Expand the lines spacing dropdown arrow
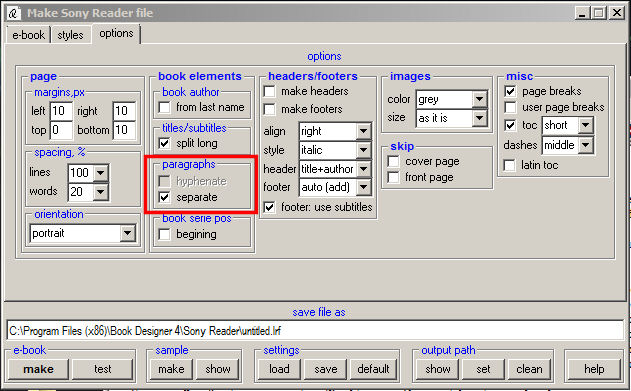 coord(101,173)
